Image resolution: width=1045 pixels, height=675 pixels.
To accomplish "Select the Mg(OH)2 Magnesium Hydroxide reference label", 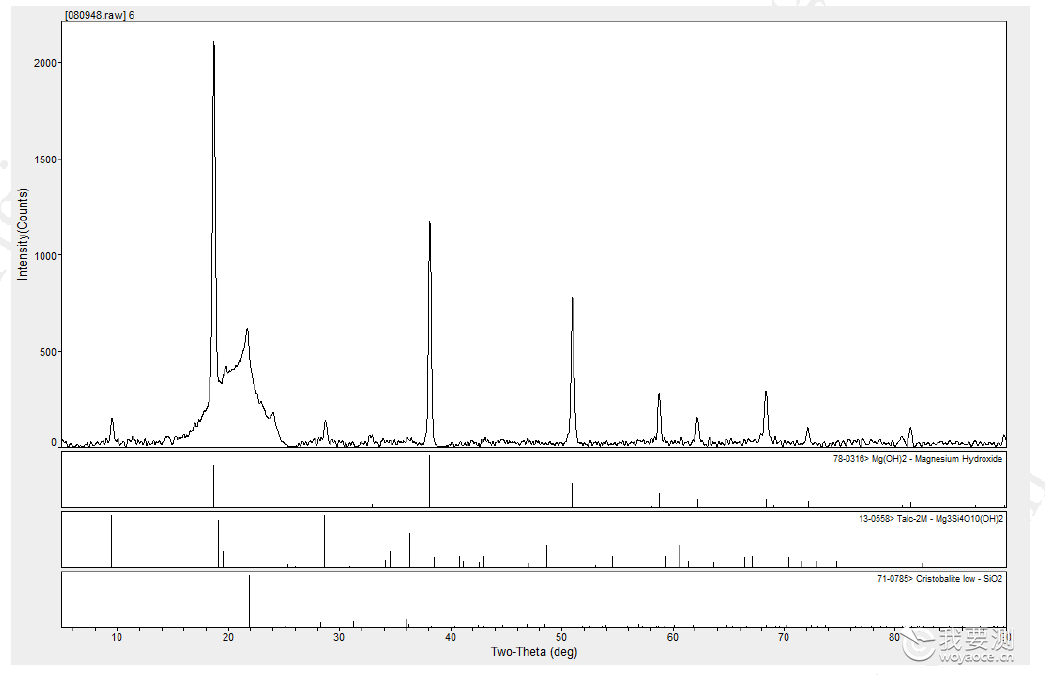I will 917,458.
